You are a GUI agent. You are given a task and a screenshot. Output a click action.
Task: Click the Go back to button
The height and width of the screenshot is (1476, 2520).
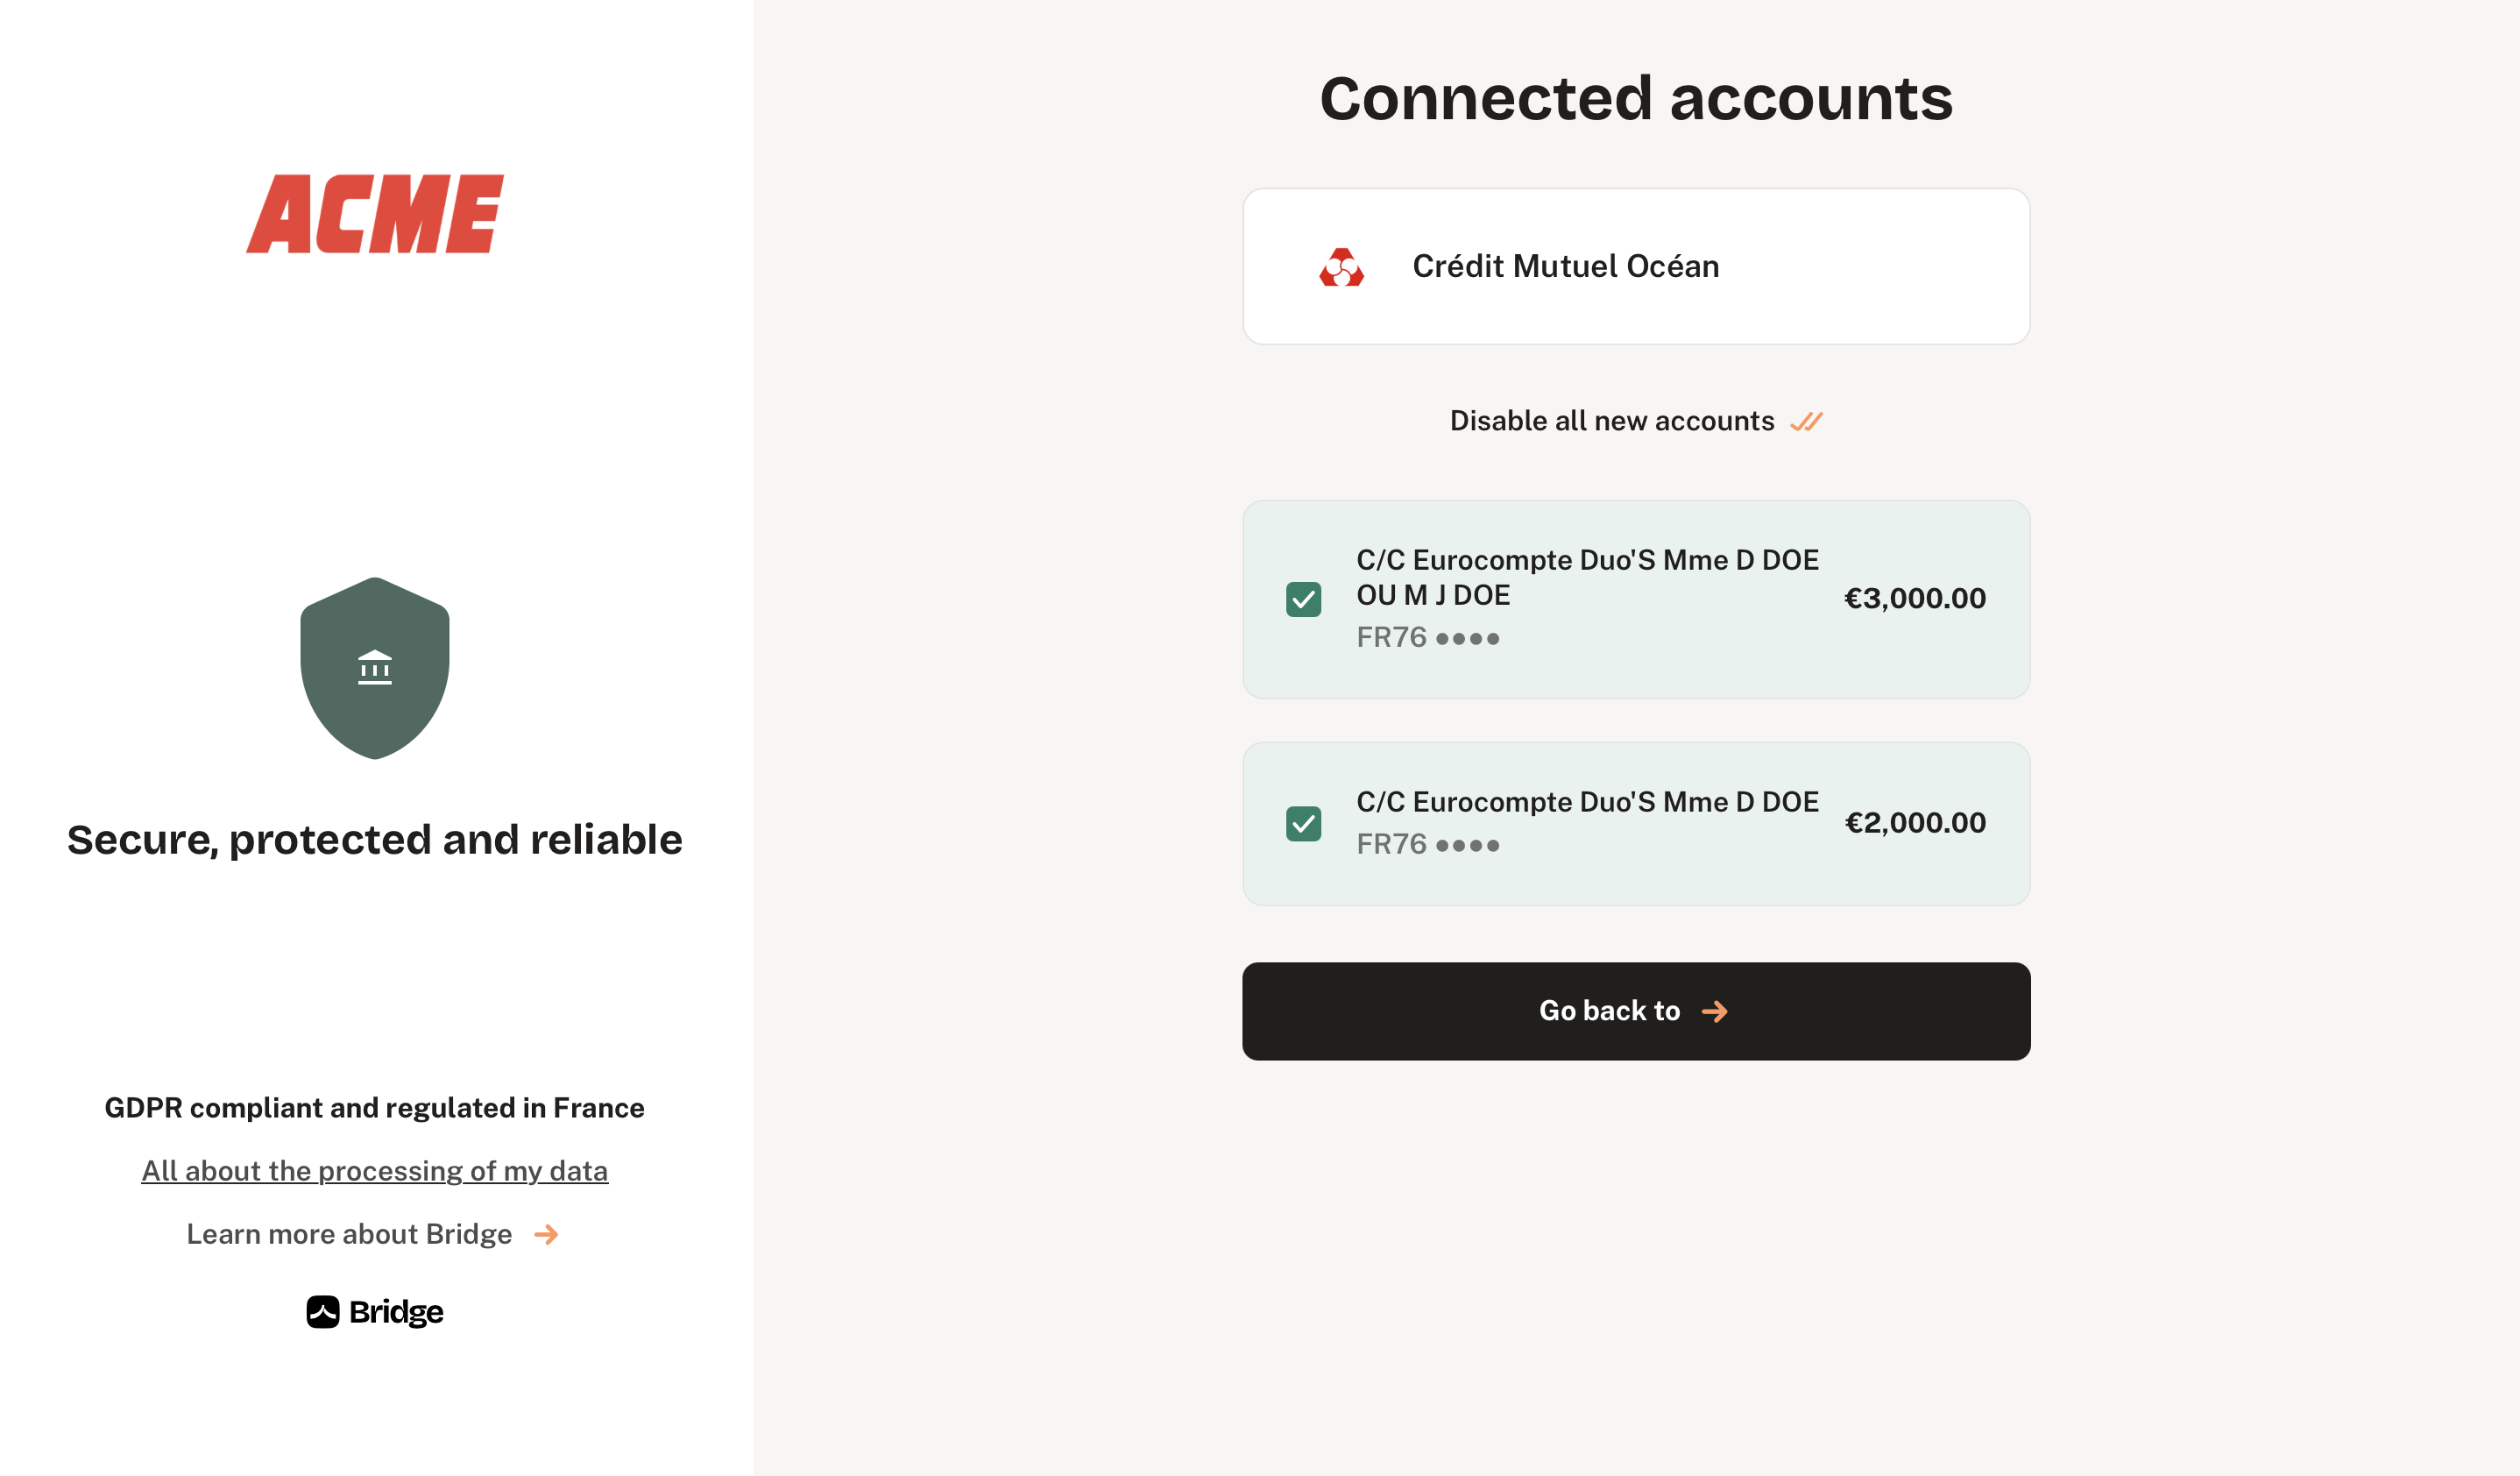coord(1636,1011)
